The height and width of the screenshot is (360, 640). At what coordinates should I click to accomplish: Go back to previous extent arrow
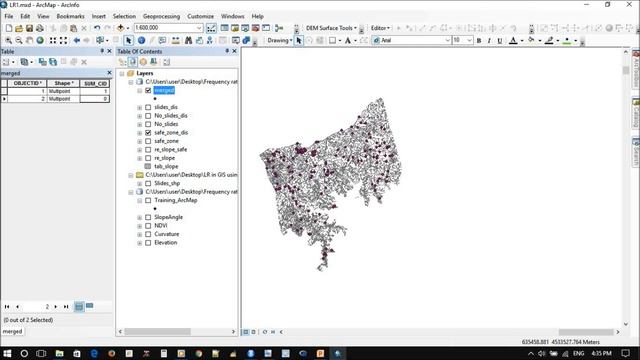coord(76,40)
